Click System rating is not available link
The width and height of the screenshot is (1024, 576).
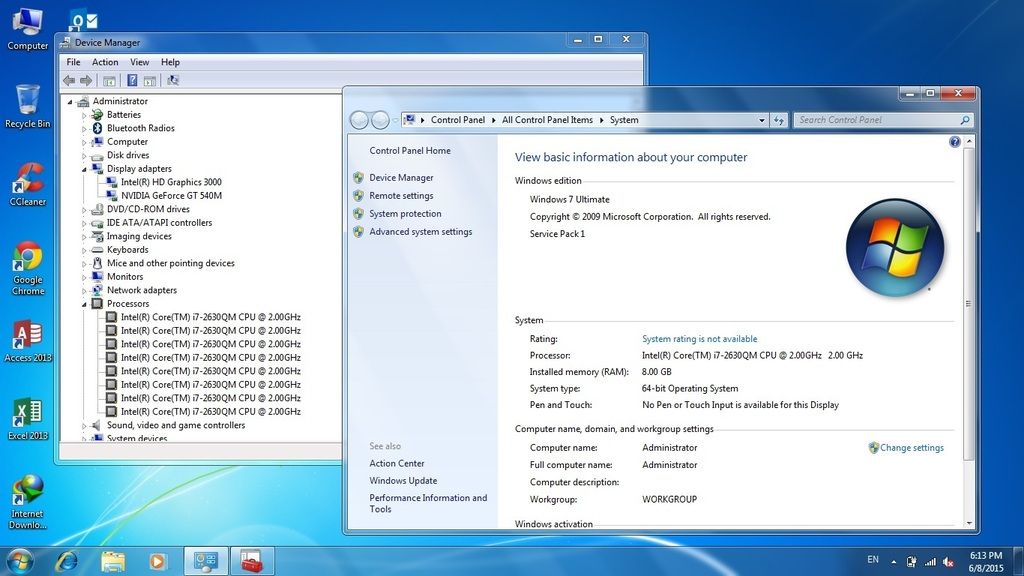coord(699,339)
